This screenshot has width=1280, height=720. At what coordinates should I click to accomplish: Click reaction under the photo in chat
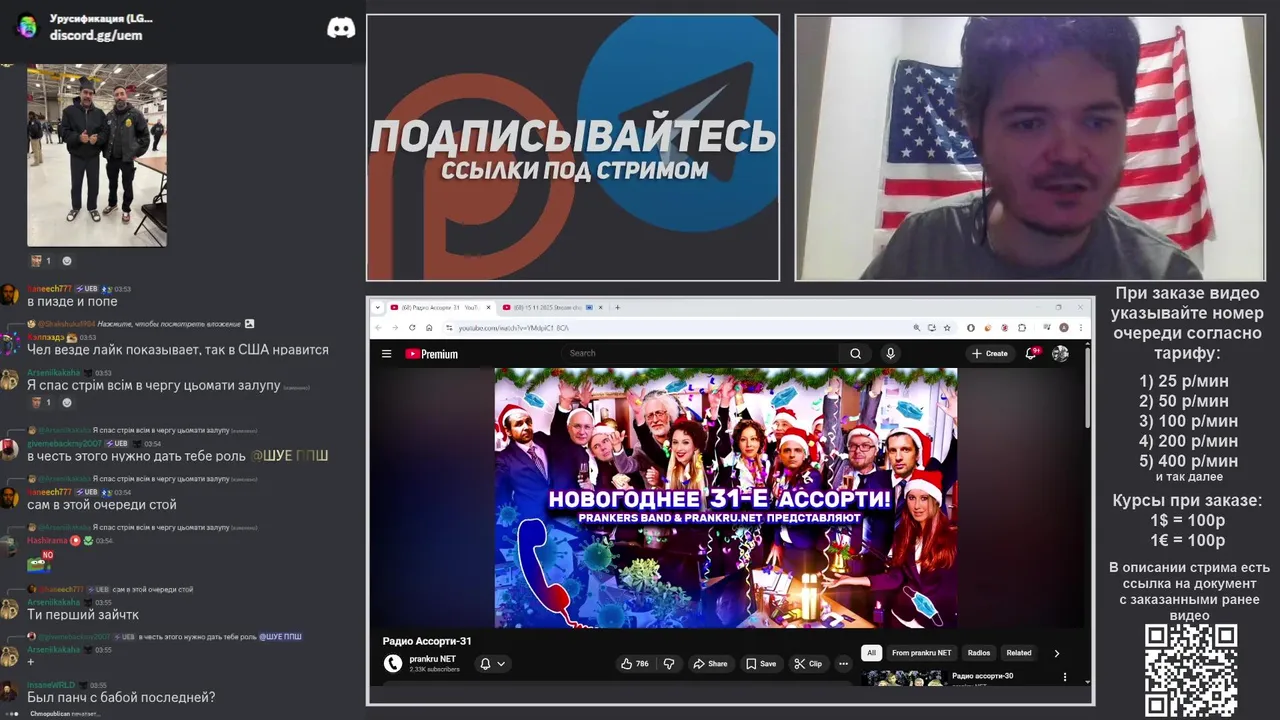(40, 261)
